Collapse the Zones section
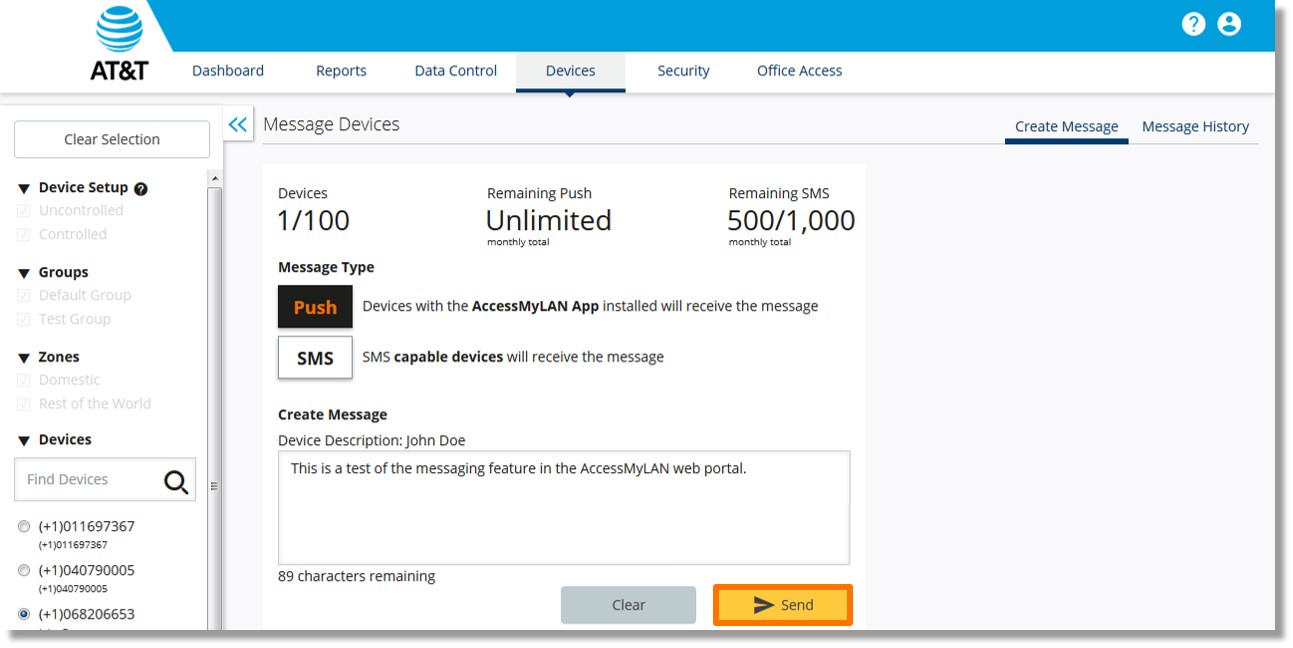Image resolution: width=1293 pixels, height=648 pixels. 24,358
